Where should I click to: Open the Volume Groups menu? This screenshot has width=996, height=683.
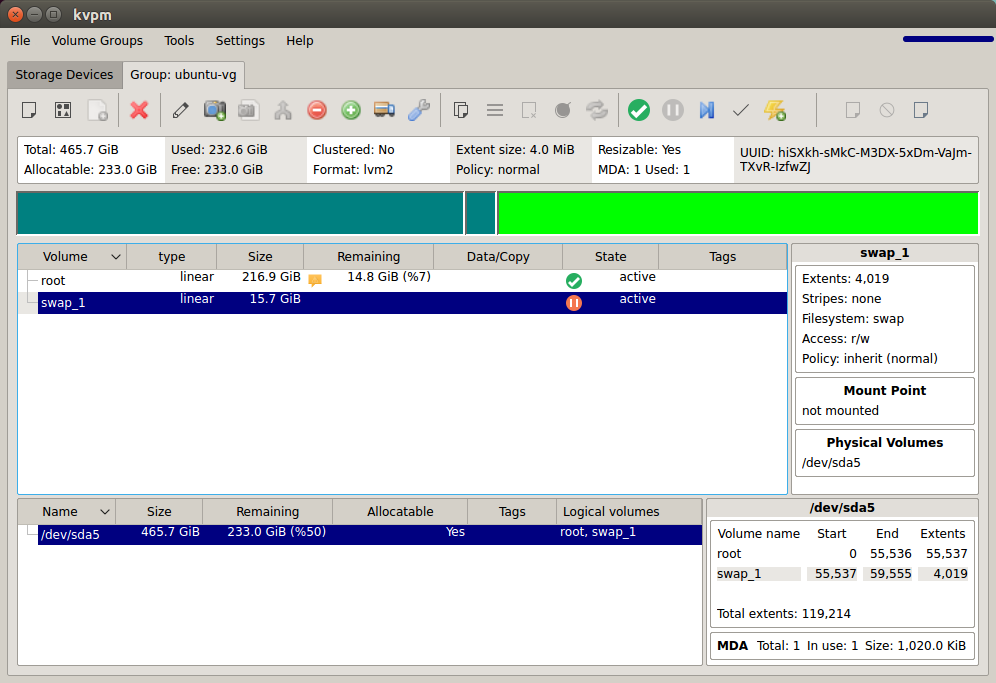point(97,41)
